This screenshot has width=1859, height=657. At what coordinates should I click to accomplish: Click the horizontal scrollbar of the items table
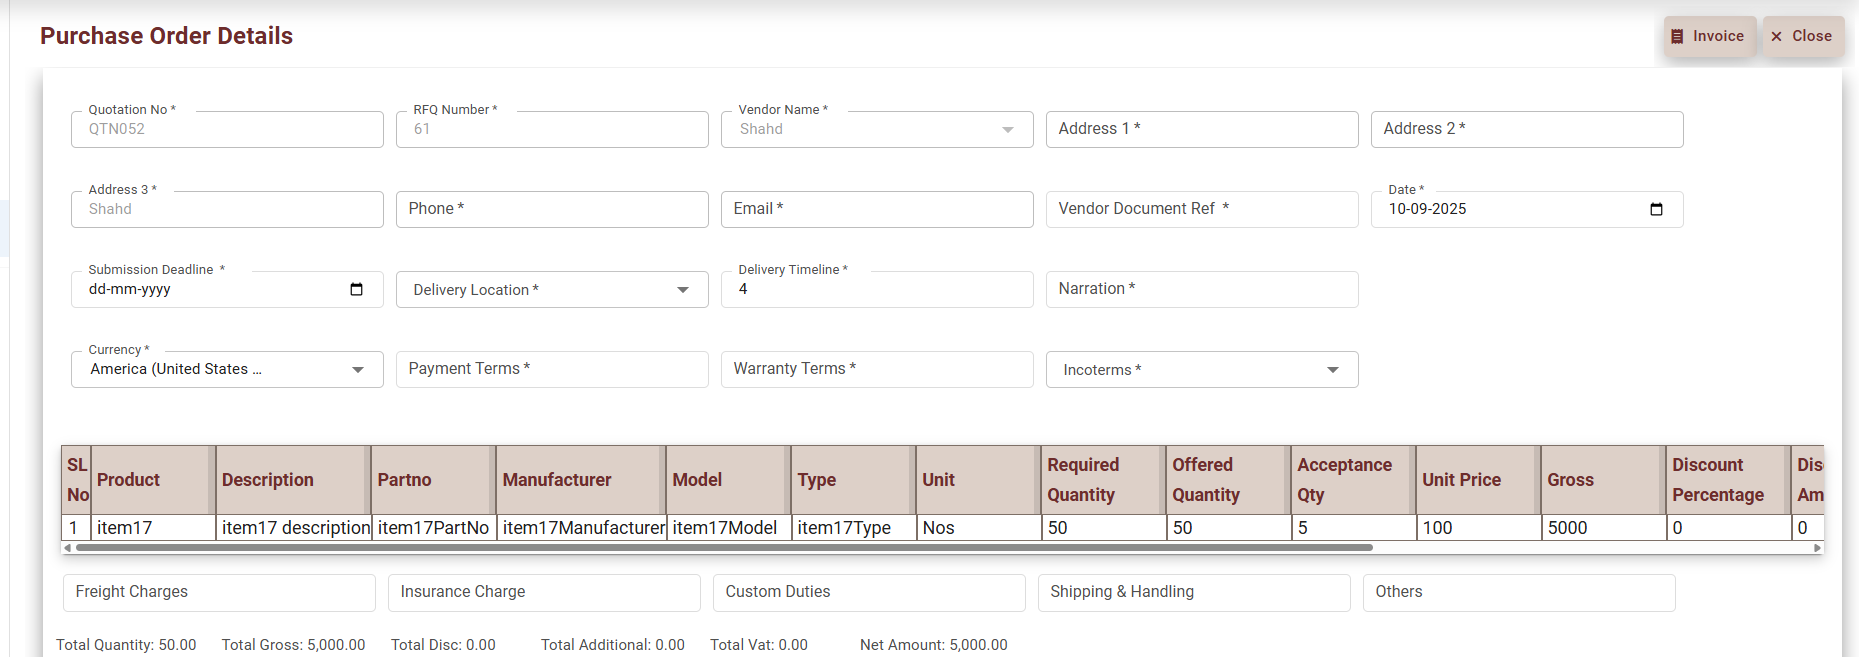(724, 548)
